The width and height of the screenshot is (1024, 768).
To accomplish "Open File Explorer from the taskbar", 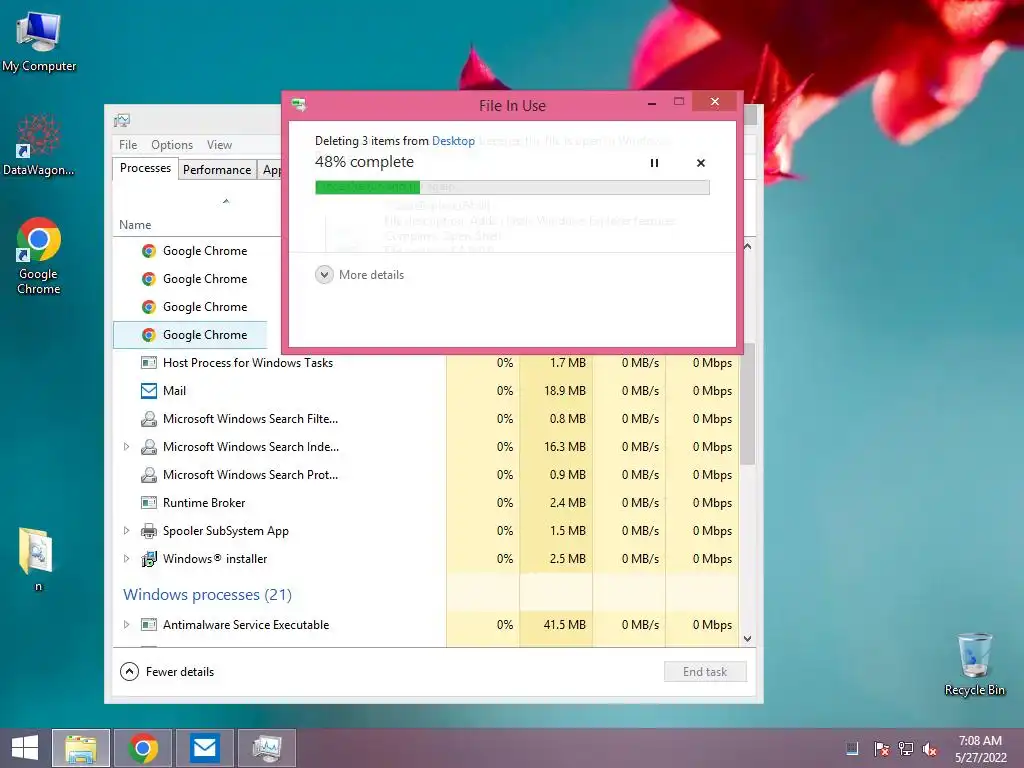I will (81, 748).
